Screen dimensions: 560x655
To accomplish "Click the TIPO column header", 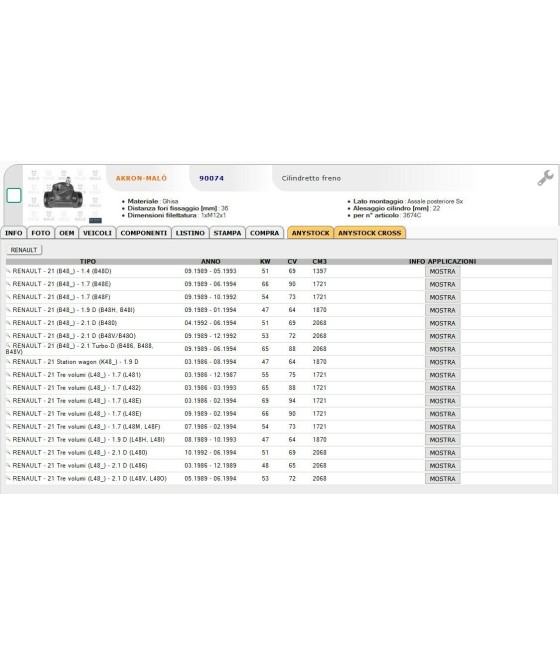I will point(88,261).
